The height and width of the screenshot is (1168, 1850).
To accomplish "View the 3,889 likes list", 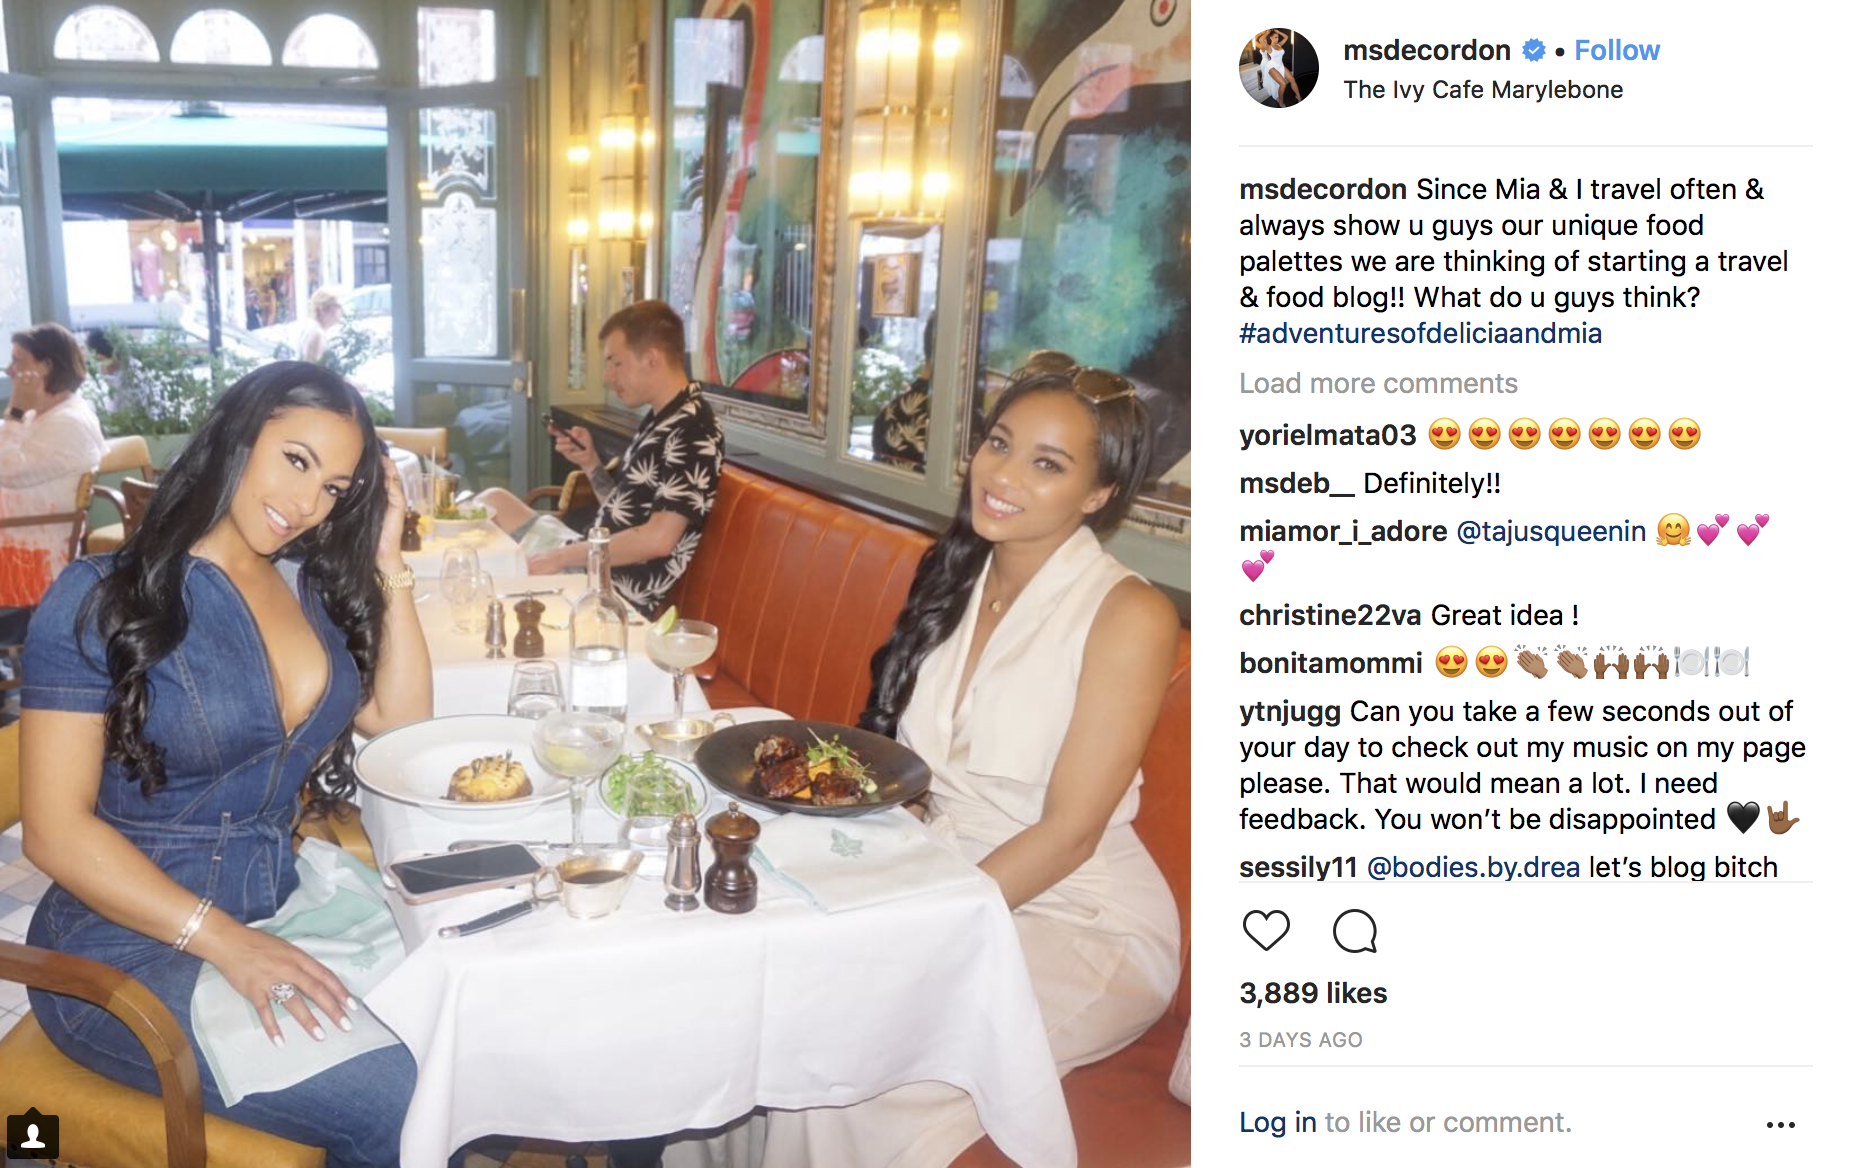I will pos(1313,993).
